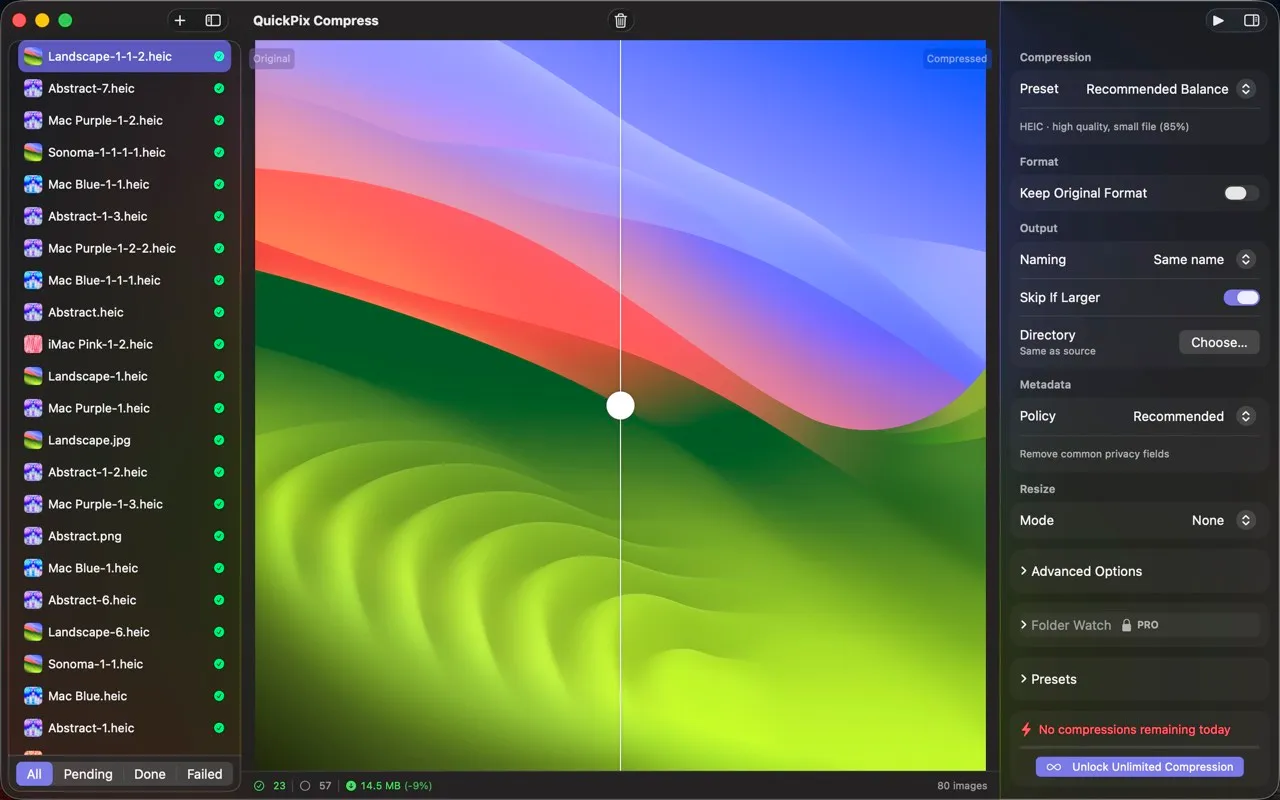
Task: Click the PRO badge next to Folder Watch
Action: point(1148,625)
